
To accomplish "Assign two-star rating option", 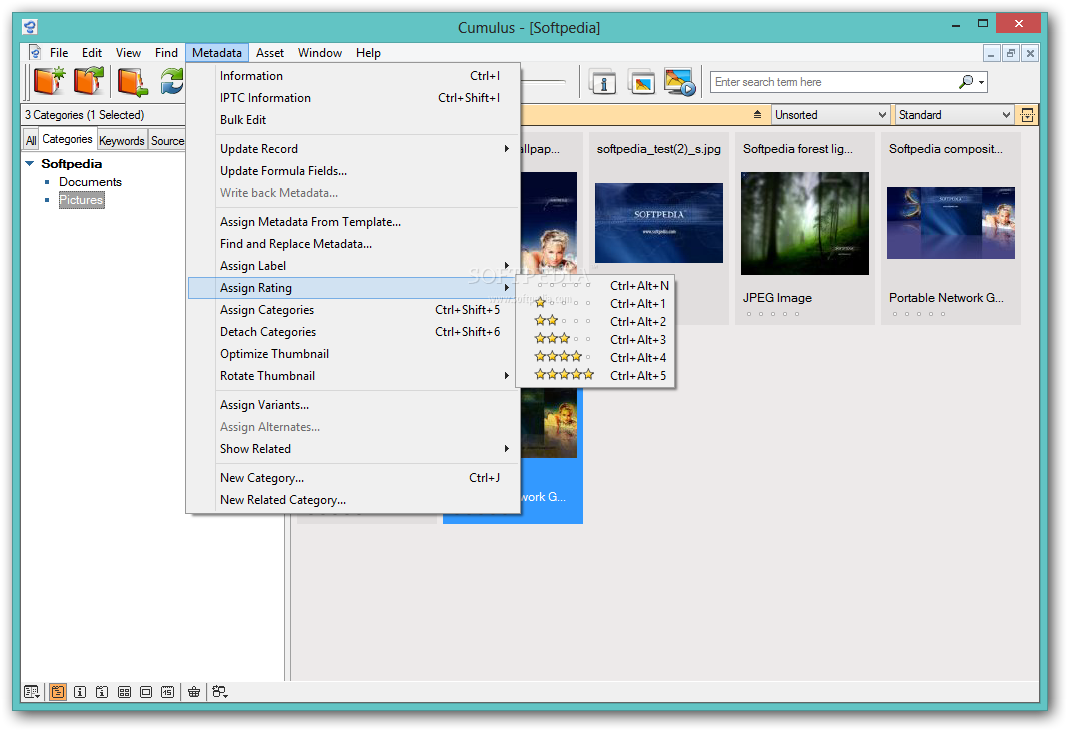I will click(595, 322).
